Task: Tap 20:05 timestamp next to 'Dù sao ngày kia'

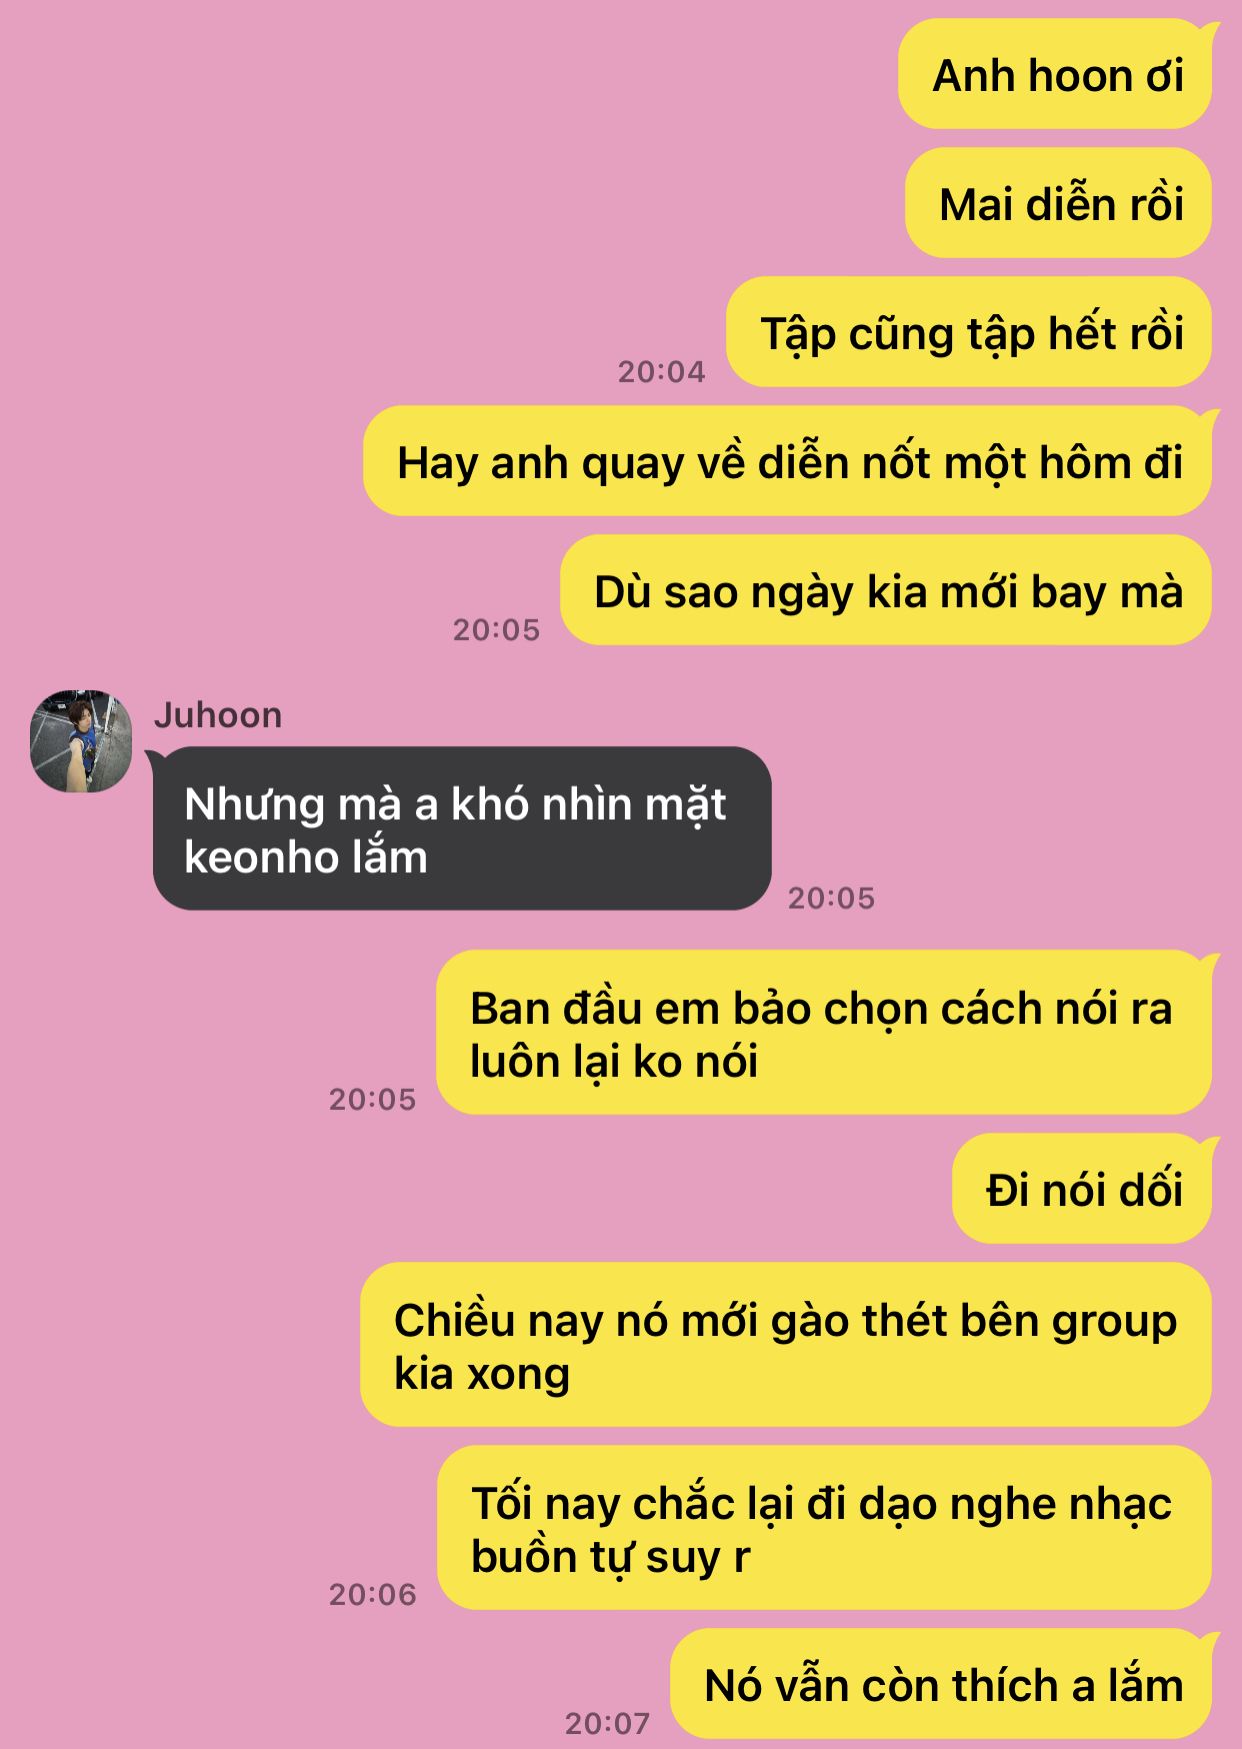Action: click(x=496, y=630)
